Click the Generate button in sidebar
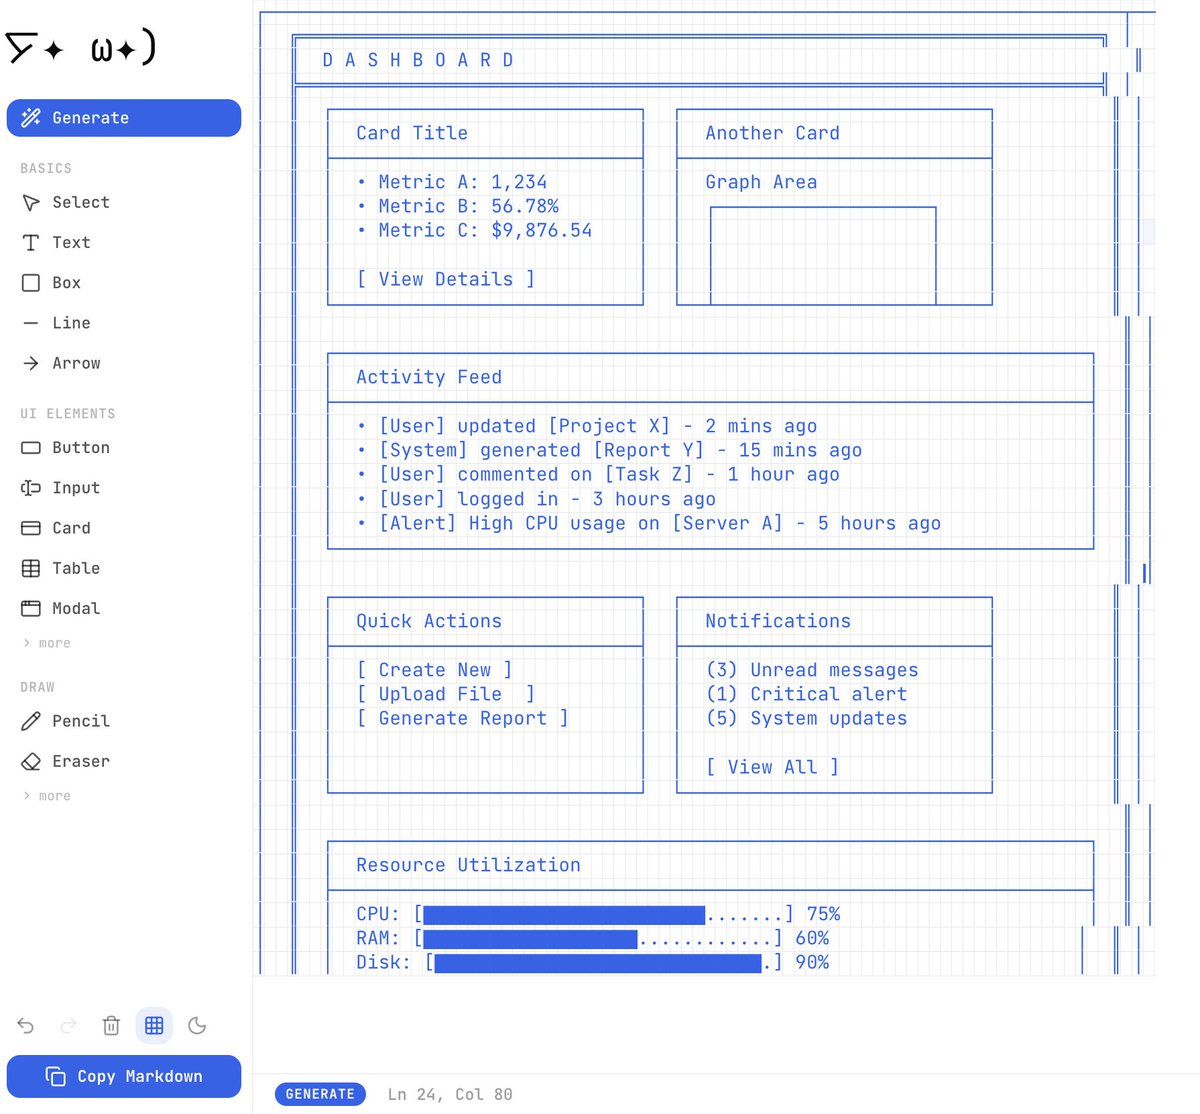This screenshot has height=1114, width=1200. (124, 118)
